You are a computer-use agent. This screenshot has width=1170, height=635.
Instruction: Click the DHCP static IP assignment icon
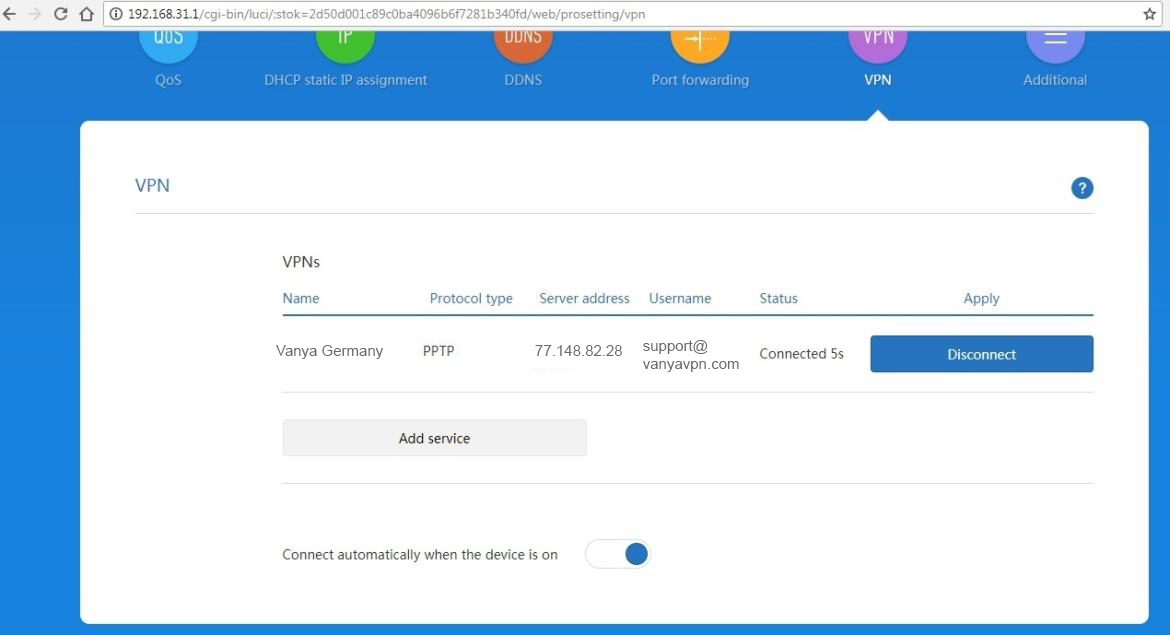click(345, 42)
